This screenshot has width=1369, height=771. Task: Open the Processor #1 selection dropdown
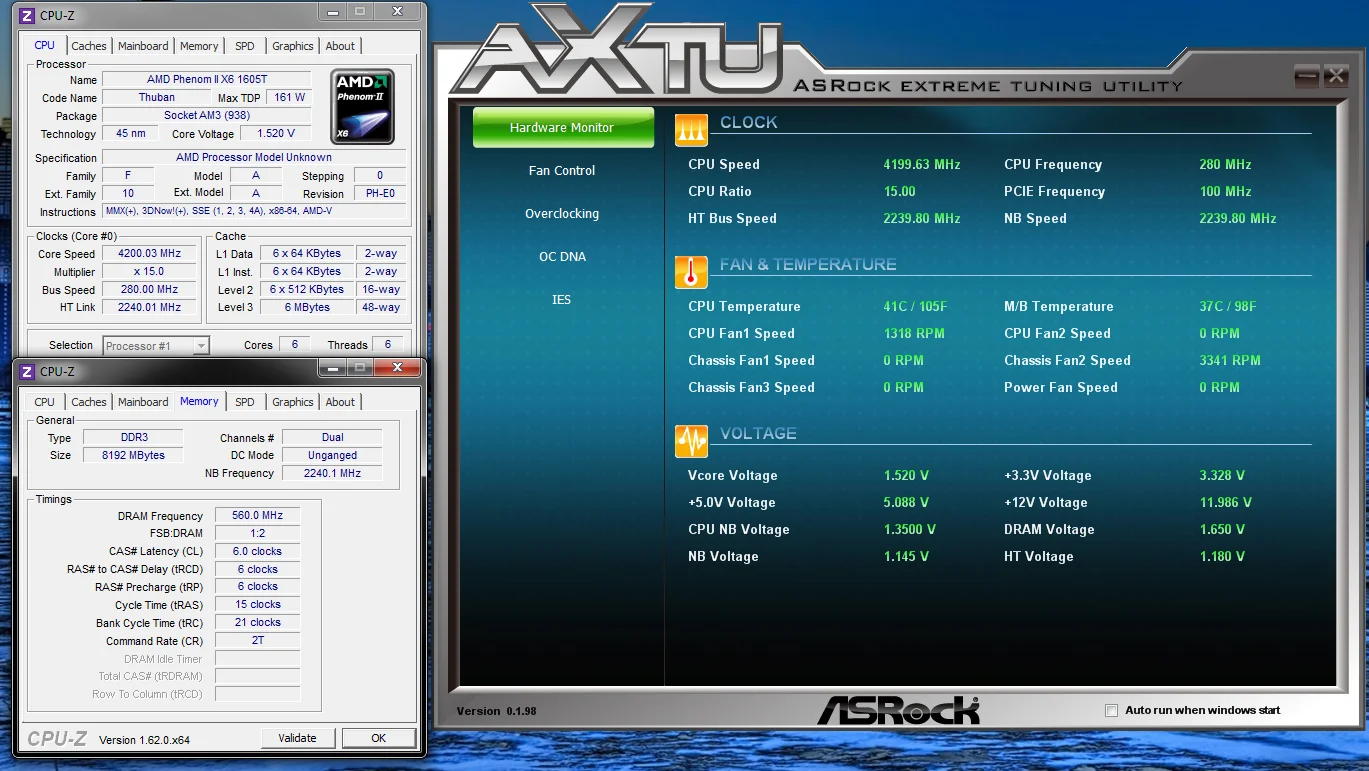156,346
